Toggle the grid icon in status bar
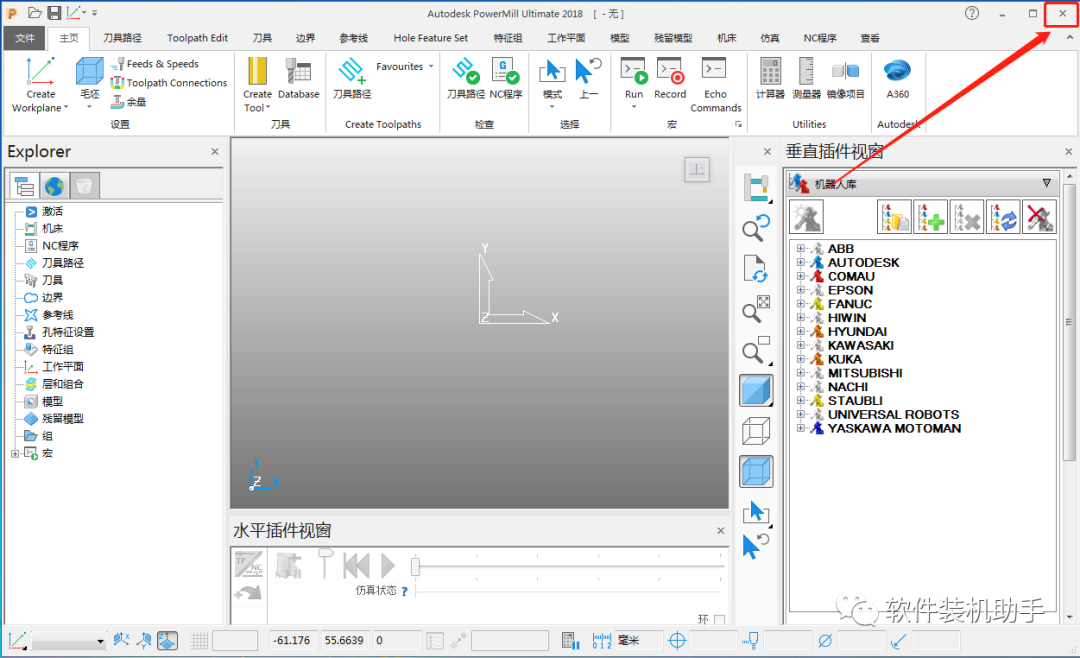The height and width of the screenshot is (658, 1080). click(x=200, y=641)
